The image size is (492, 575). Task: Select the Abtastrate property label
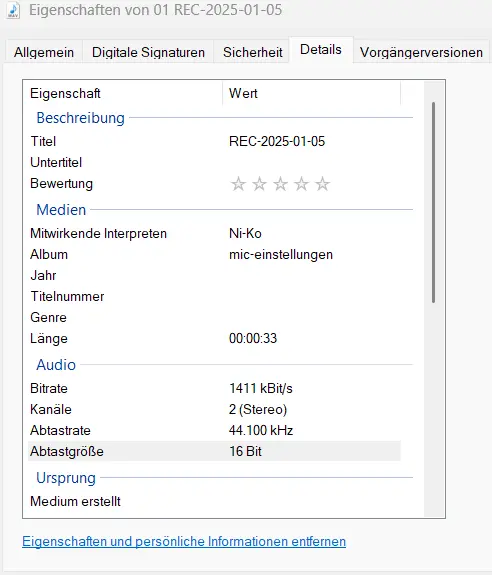(60, 430)
